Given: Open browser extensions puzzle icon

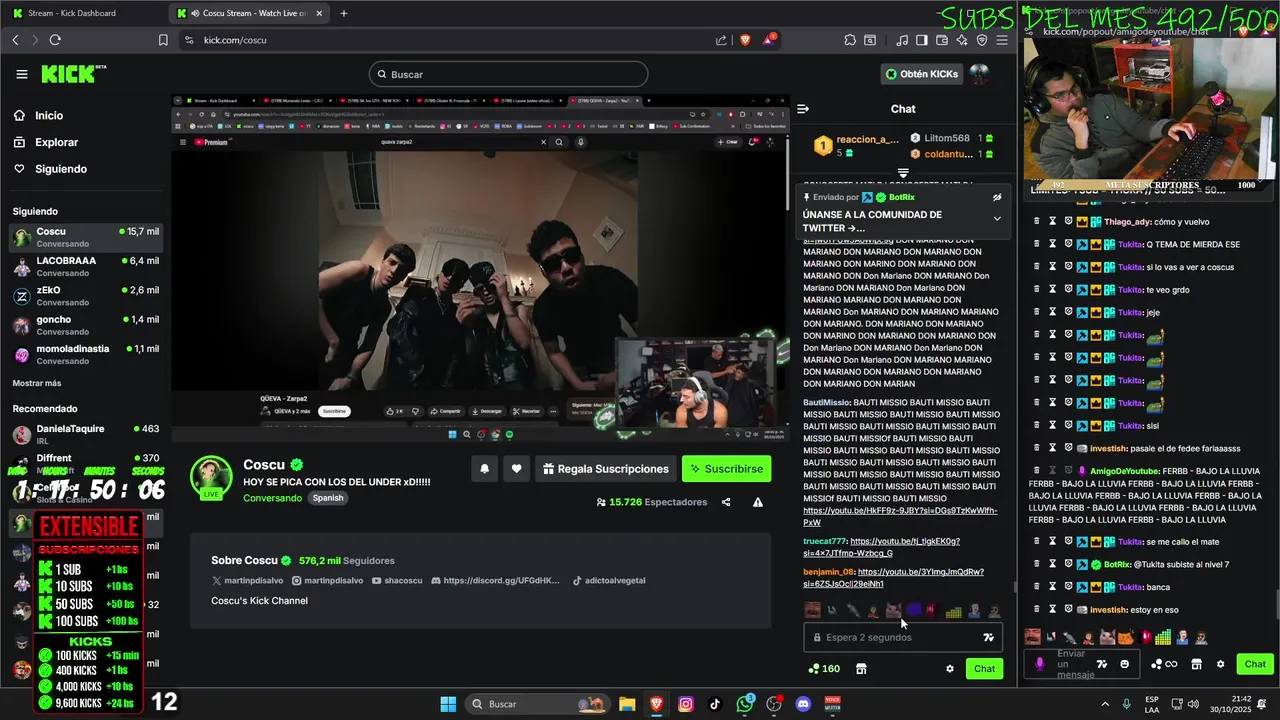Looking at the screenshot, I should click(850, 40).
